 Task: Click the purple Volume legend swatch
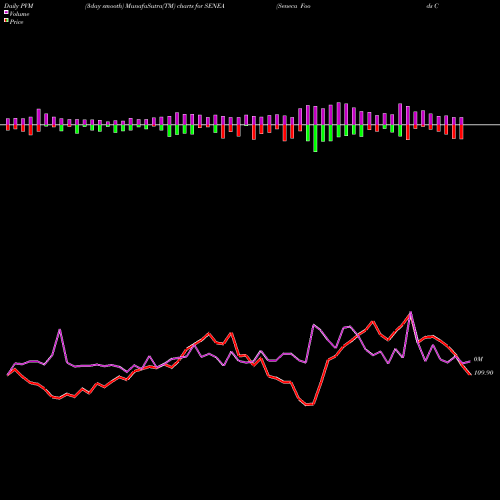click(x=6, y=12)
